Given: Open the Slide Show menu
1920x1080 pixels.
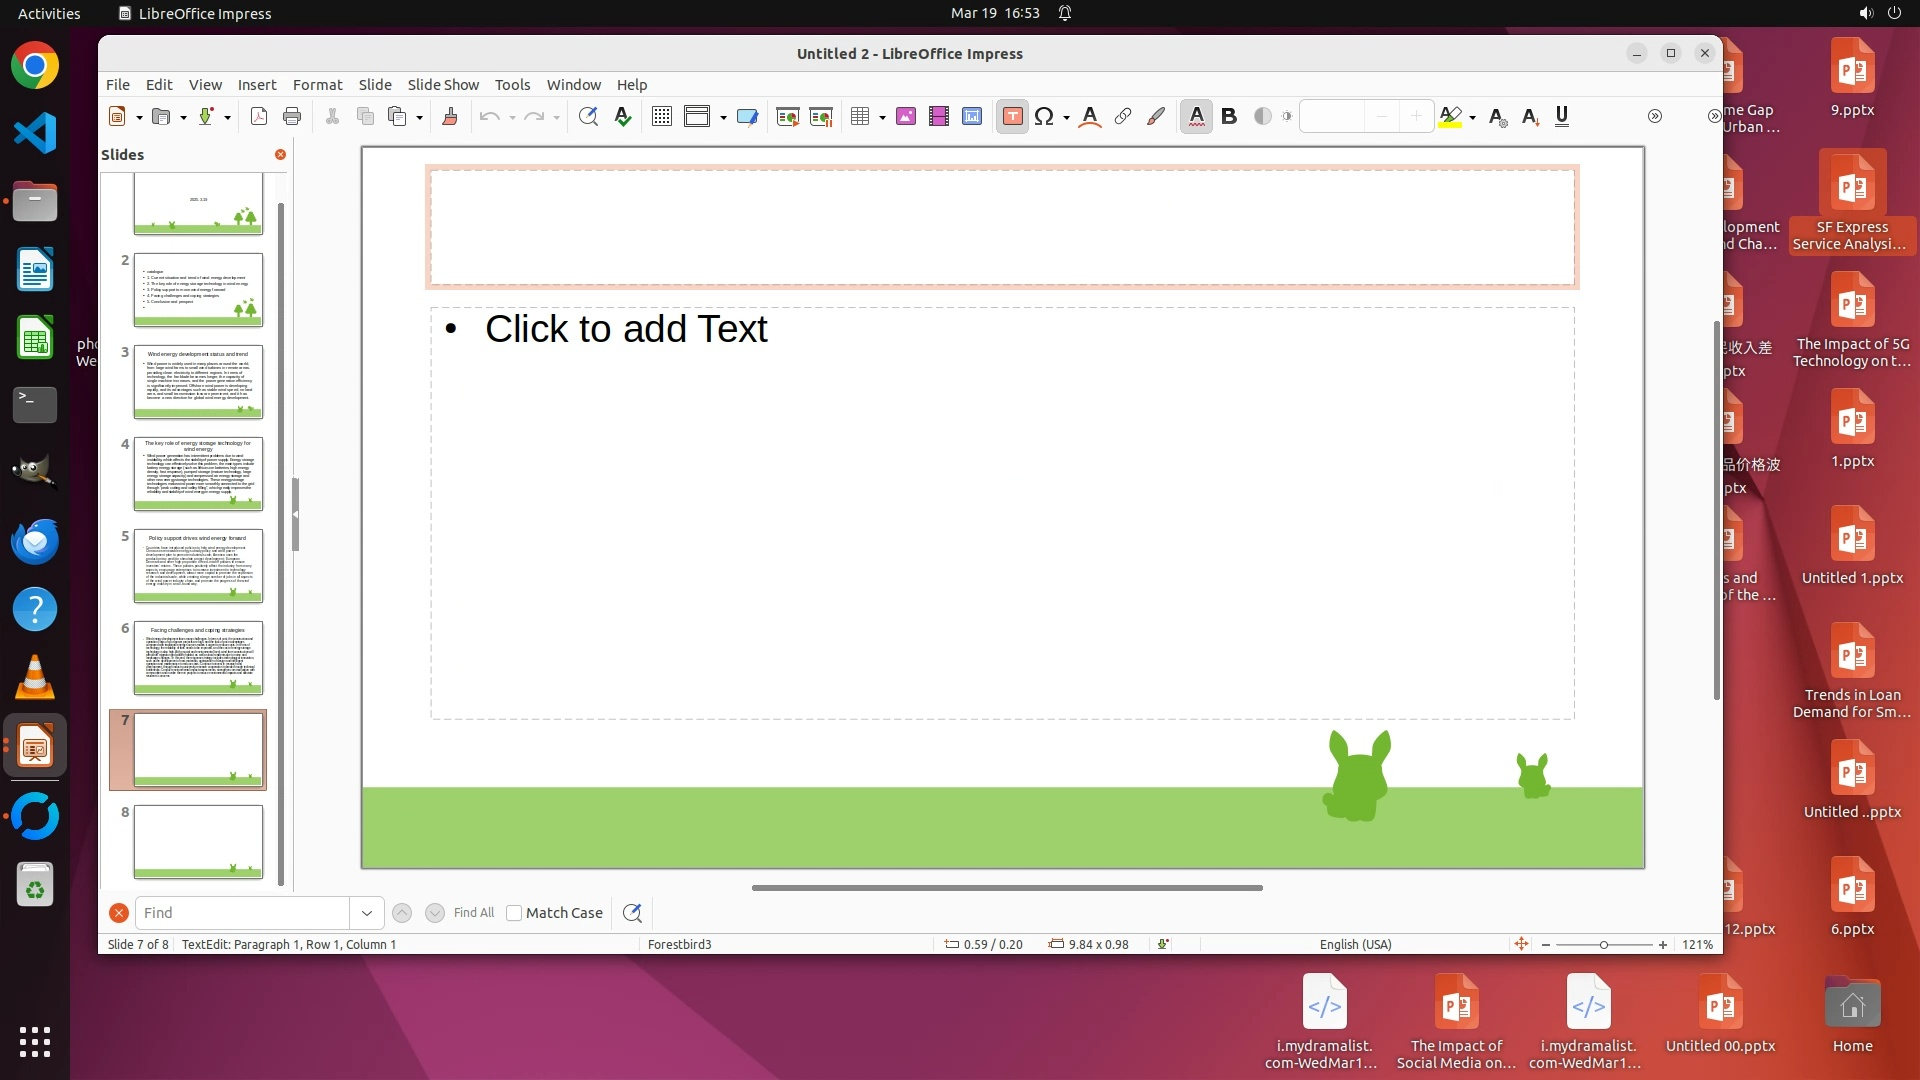Looking at the screenshot, I should point(442,85).
